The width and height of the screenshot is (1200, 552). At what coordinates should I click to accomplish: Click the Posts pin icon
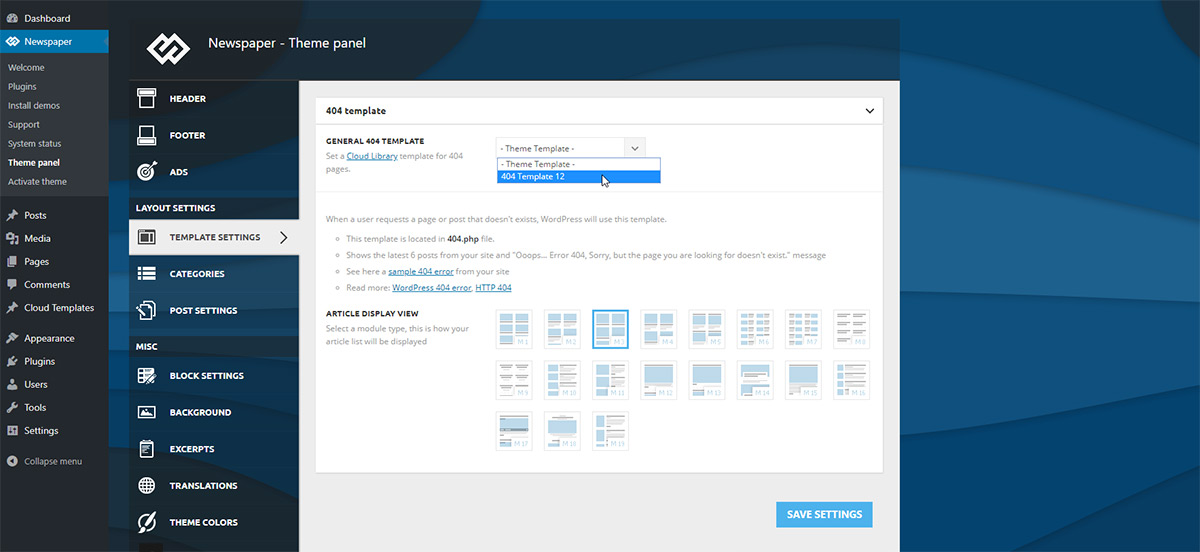click(12, 216)
